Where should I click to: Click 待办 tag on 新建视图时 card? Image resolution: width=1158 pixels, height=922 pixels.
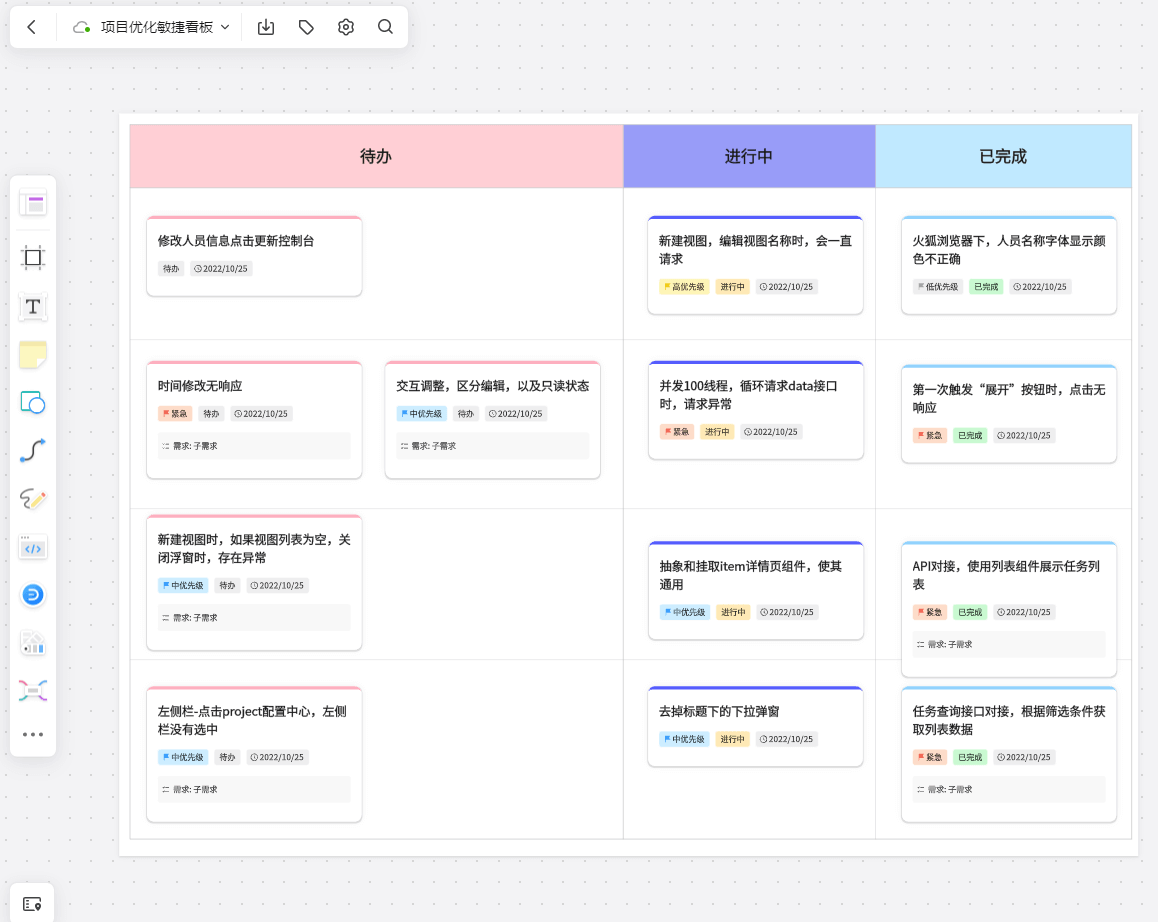pos(227,585)
